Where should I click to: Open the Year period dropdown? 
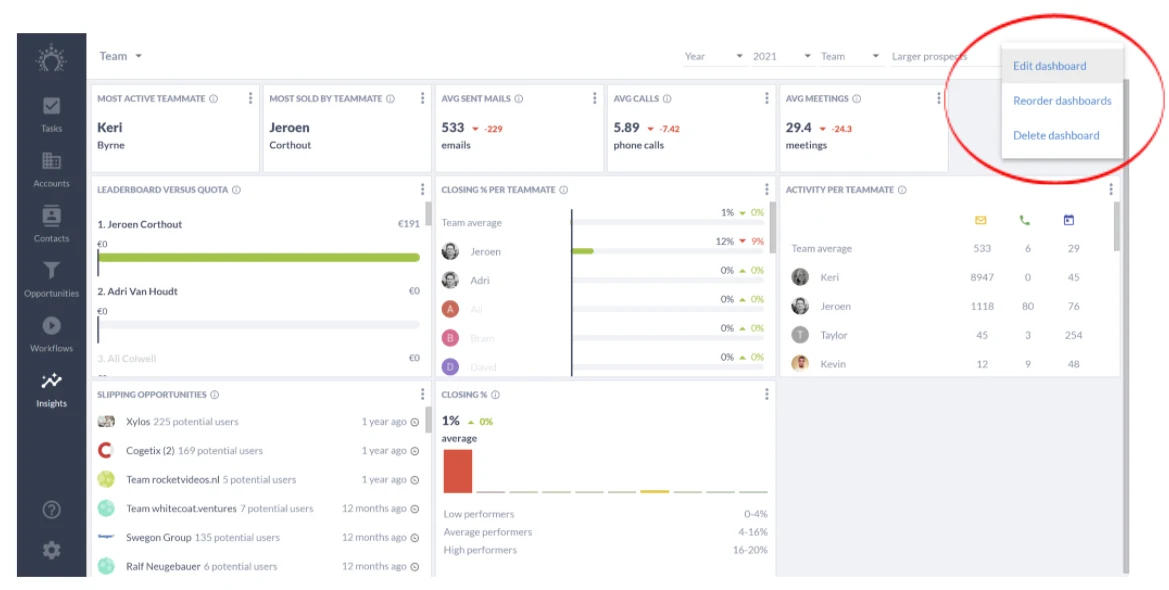pyautogui.click(x=713, y=56)
